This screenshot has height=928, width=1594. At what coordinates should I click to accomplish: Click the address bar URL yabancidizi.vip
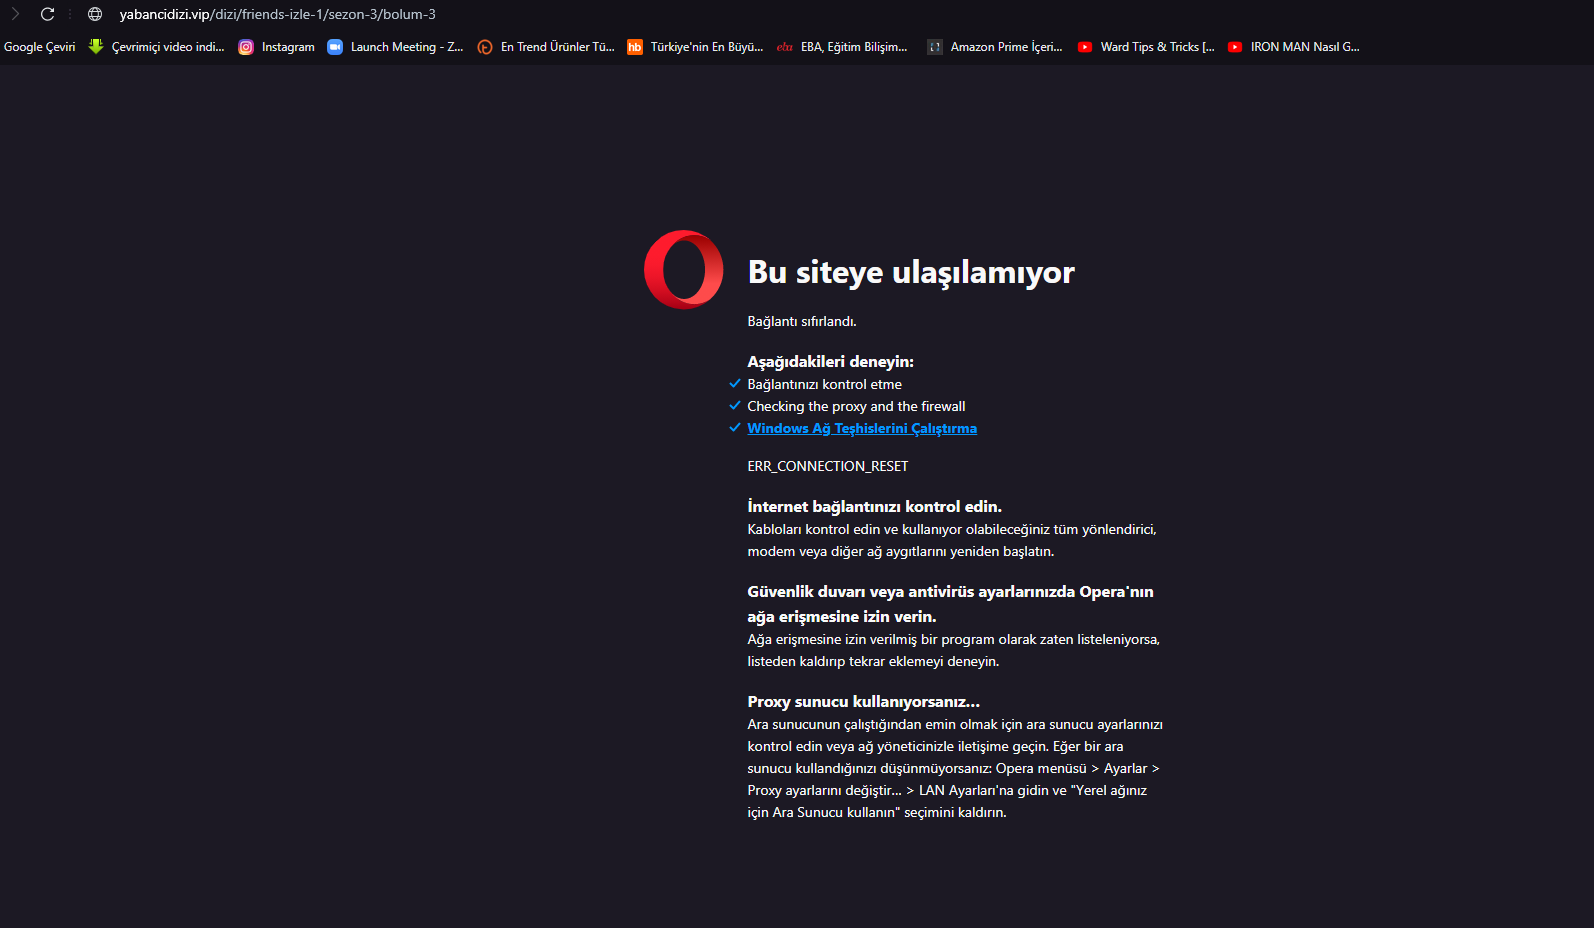click(x=277, y=14)
